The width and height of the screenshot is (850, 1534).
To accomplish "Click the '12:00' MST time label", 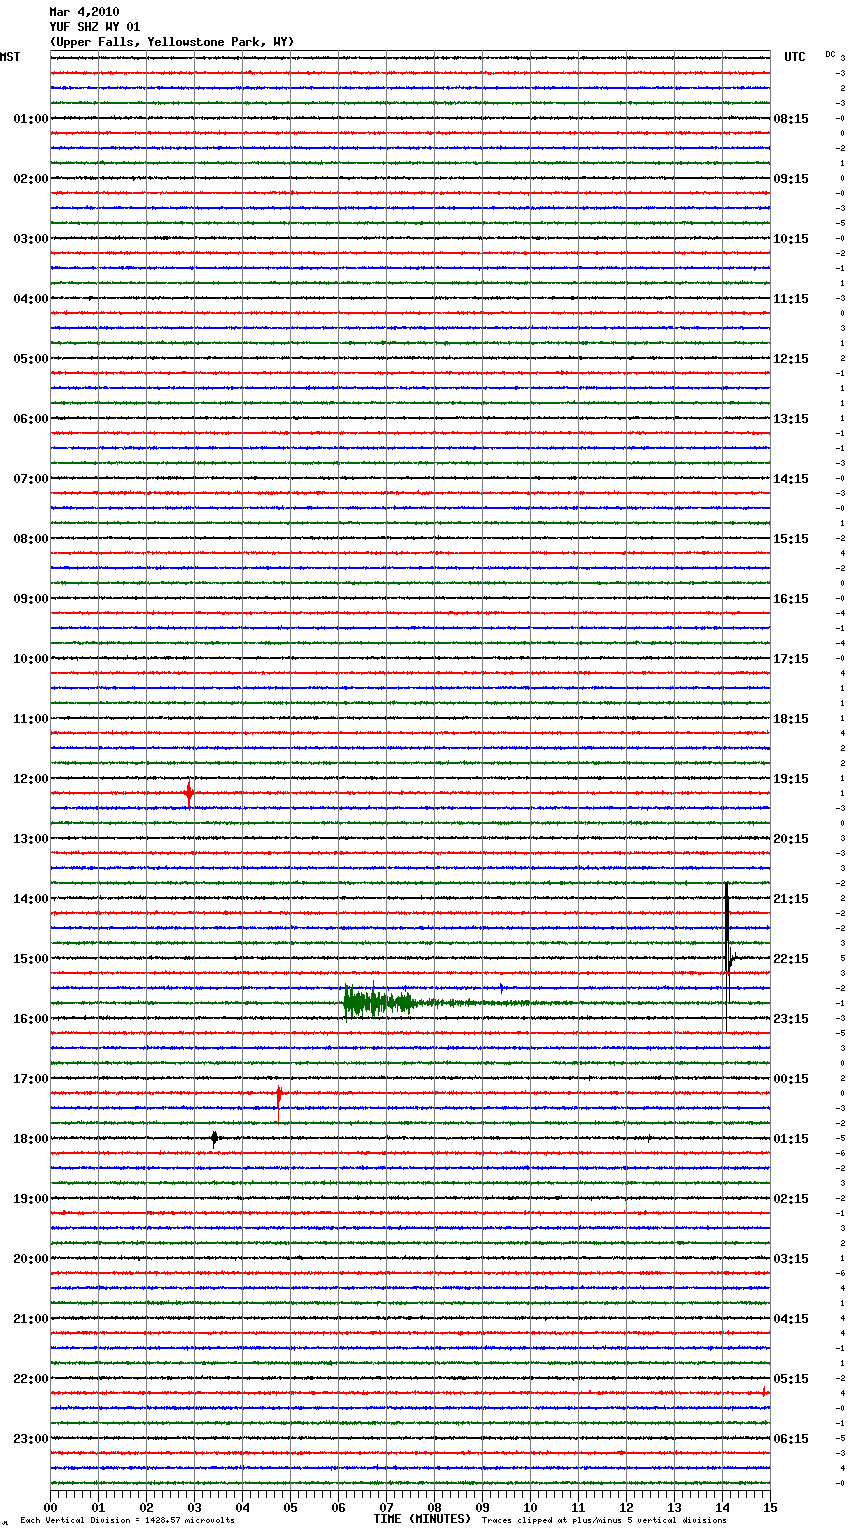I will (x=31, y=779).
